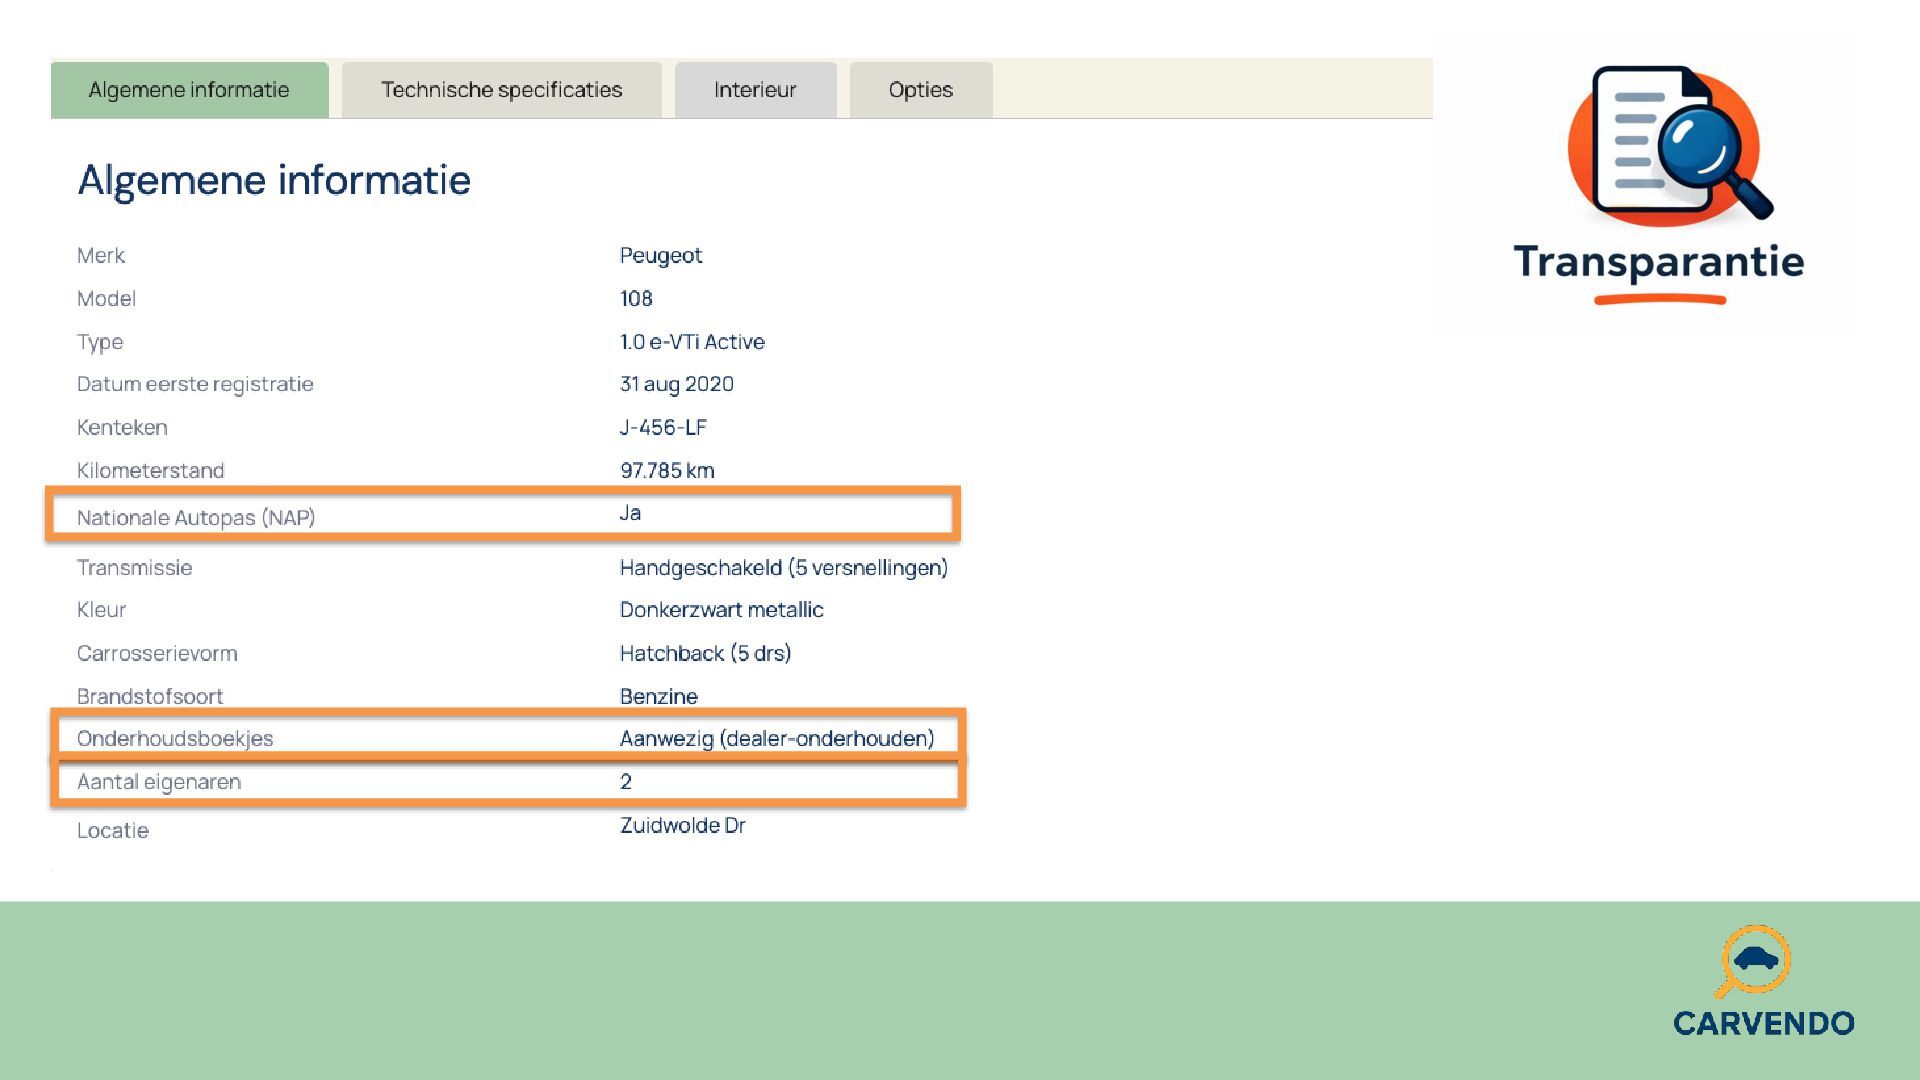Click the Zuidwolde Dr location value

(x=682, y=825)
